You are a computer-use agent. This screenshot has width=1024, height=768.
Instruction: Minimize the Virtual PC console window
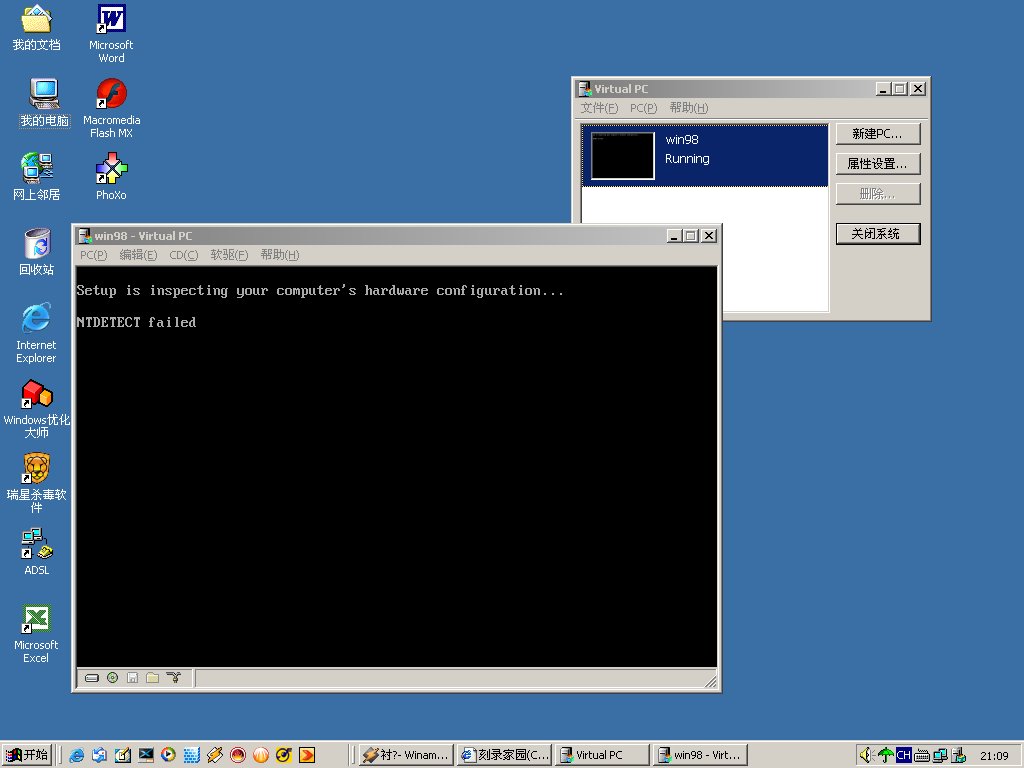coord(884,89)
